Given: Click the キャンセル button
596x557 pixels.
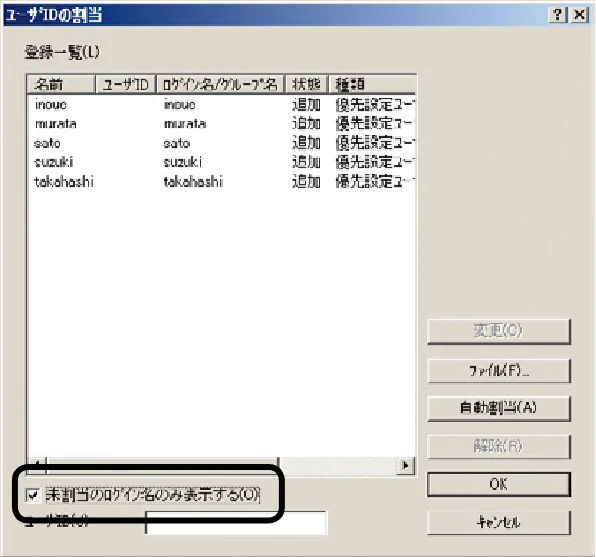Looking at the screenshot, I should [x=499, y=522].
